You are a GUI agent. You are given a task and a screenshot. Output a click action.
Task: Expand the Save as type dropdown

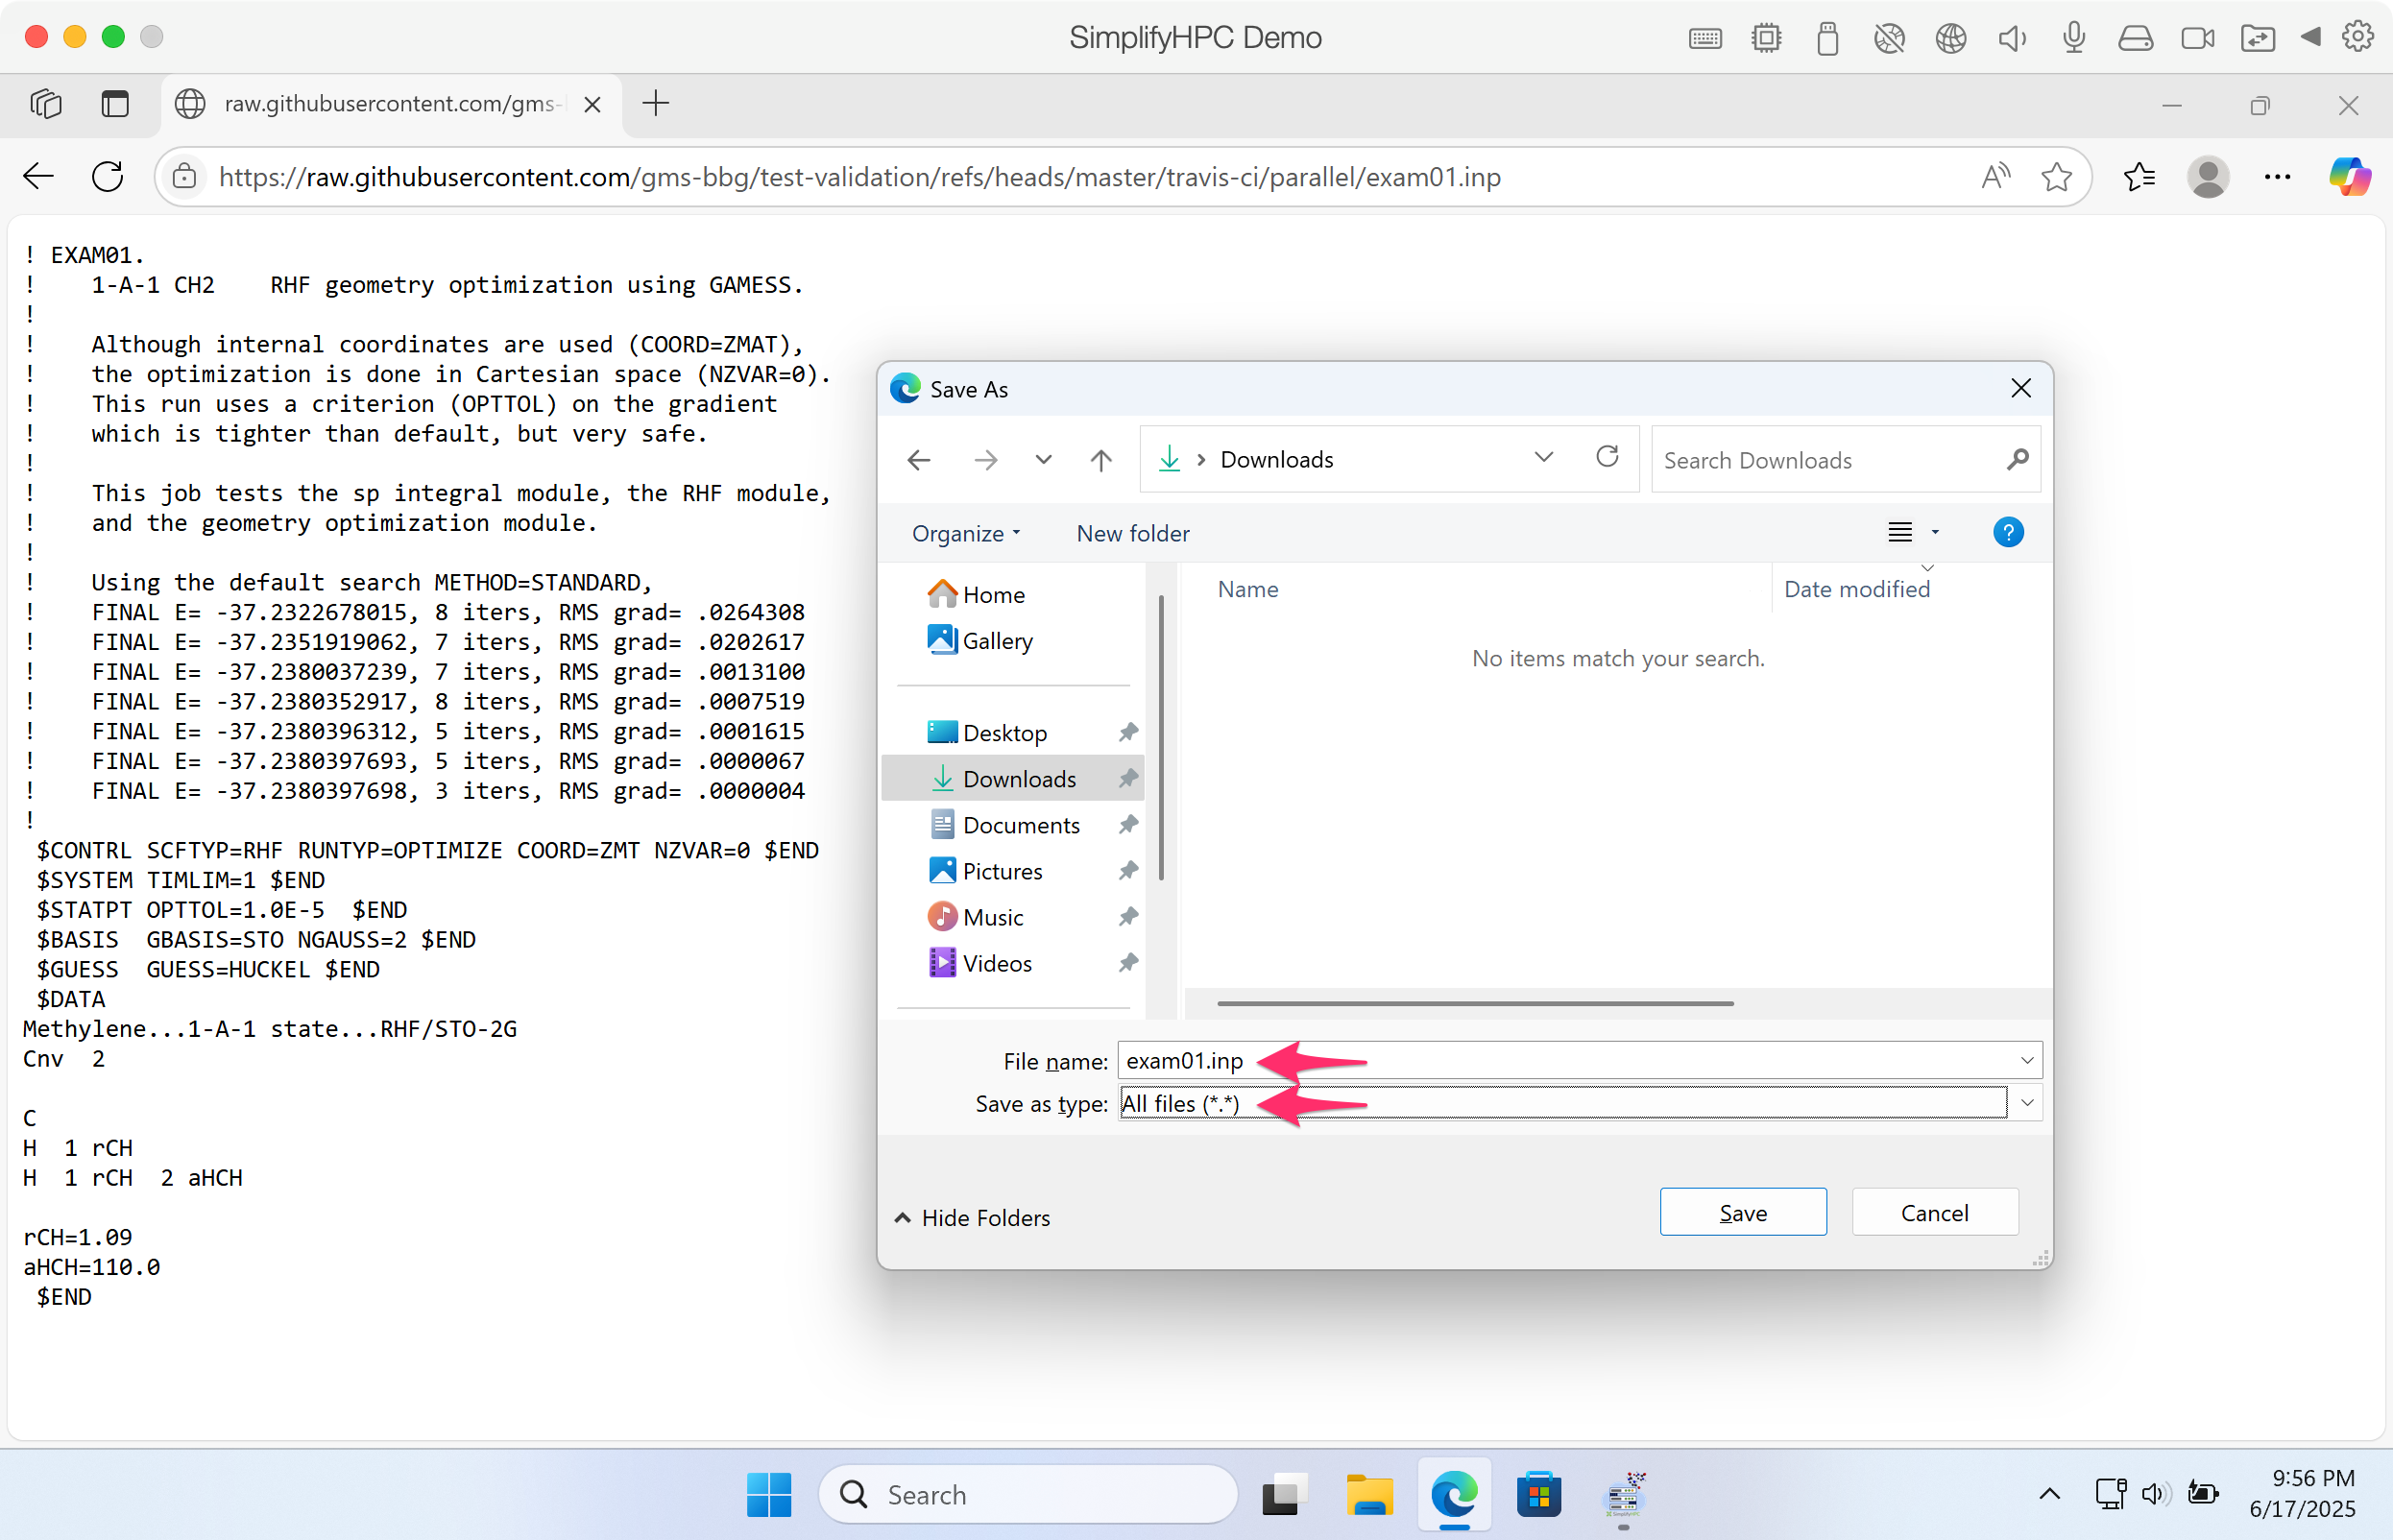tap(2026, 1103)
